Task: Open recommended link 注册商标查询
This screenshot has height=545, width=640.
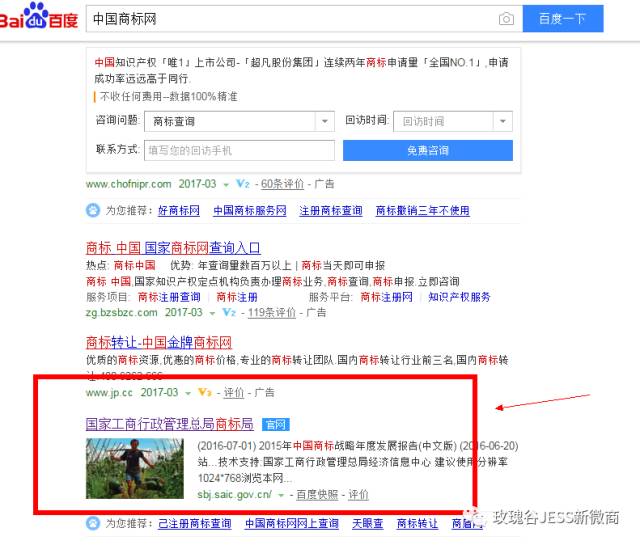Action: coord(331,211)
